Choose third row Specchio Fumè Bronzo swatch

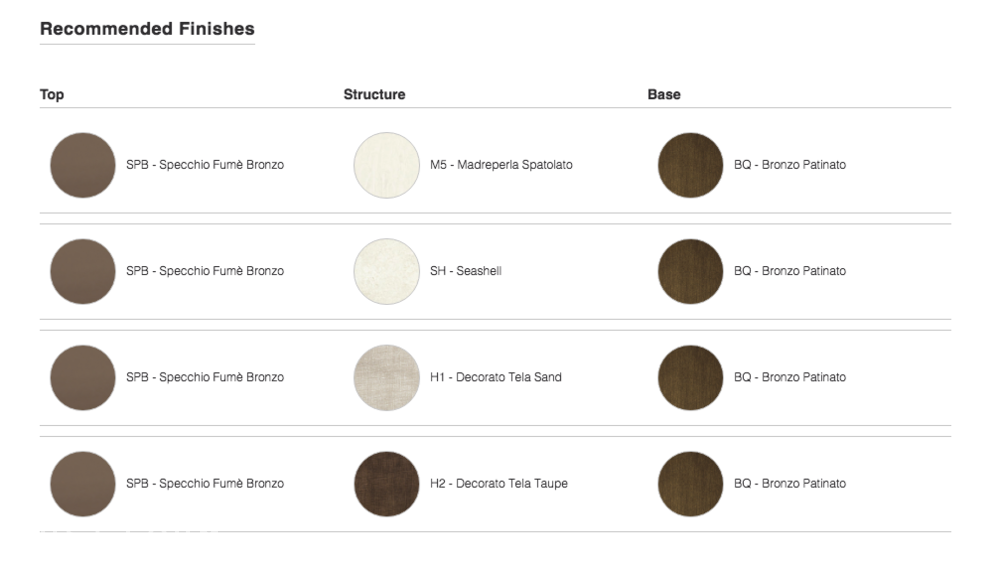[x=83, y=378]
